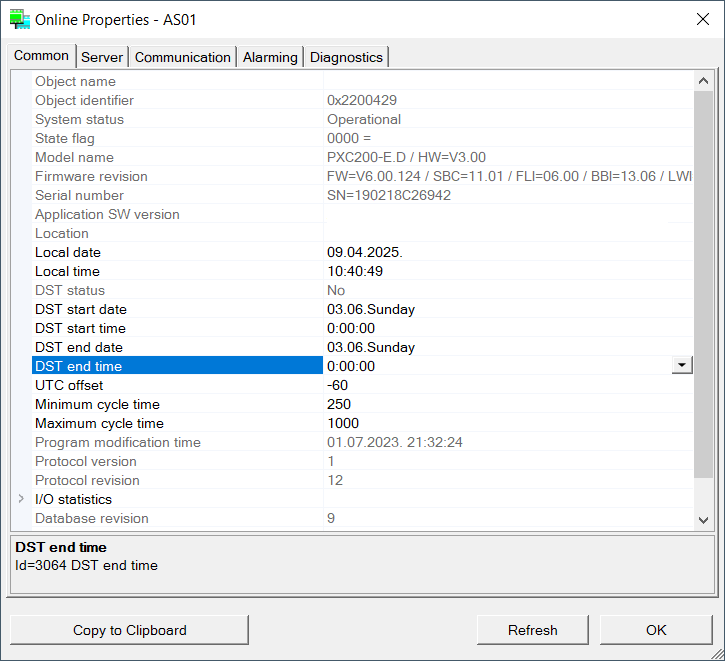Switch to the Server tab
Image resolution: width=725 pixels, height=661 pixels.
[102, 57]
